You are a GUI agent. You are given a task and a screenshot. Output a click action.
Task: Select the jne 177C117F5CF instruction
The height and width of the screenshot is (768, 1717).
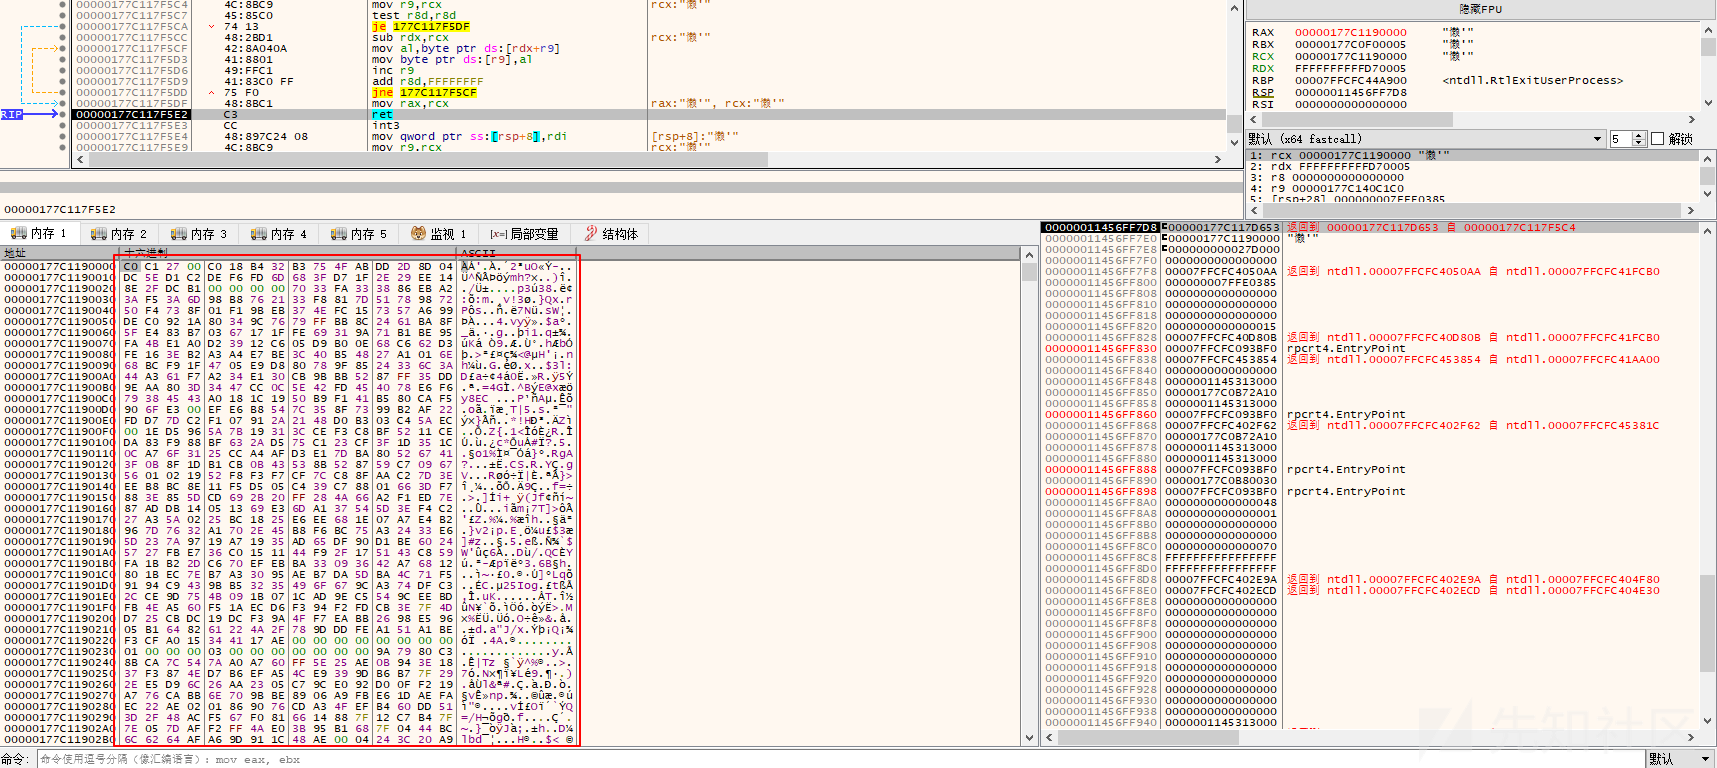[x=424, y=93]
